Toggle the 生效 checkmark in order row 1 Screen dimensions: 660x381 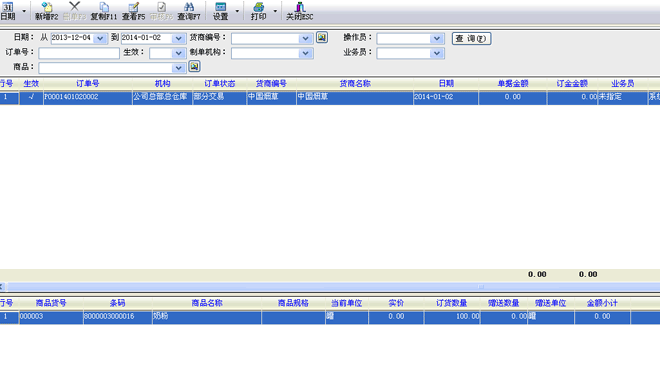click(31, 97)
